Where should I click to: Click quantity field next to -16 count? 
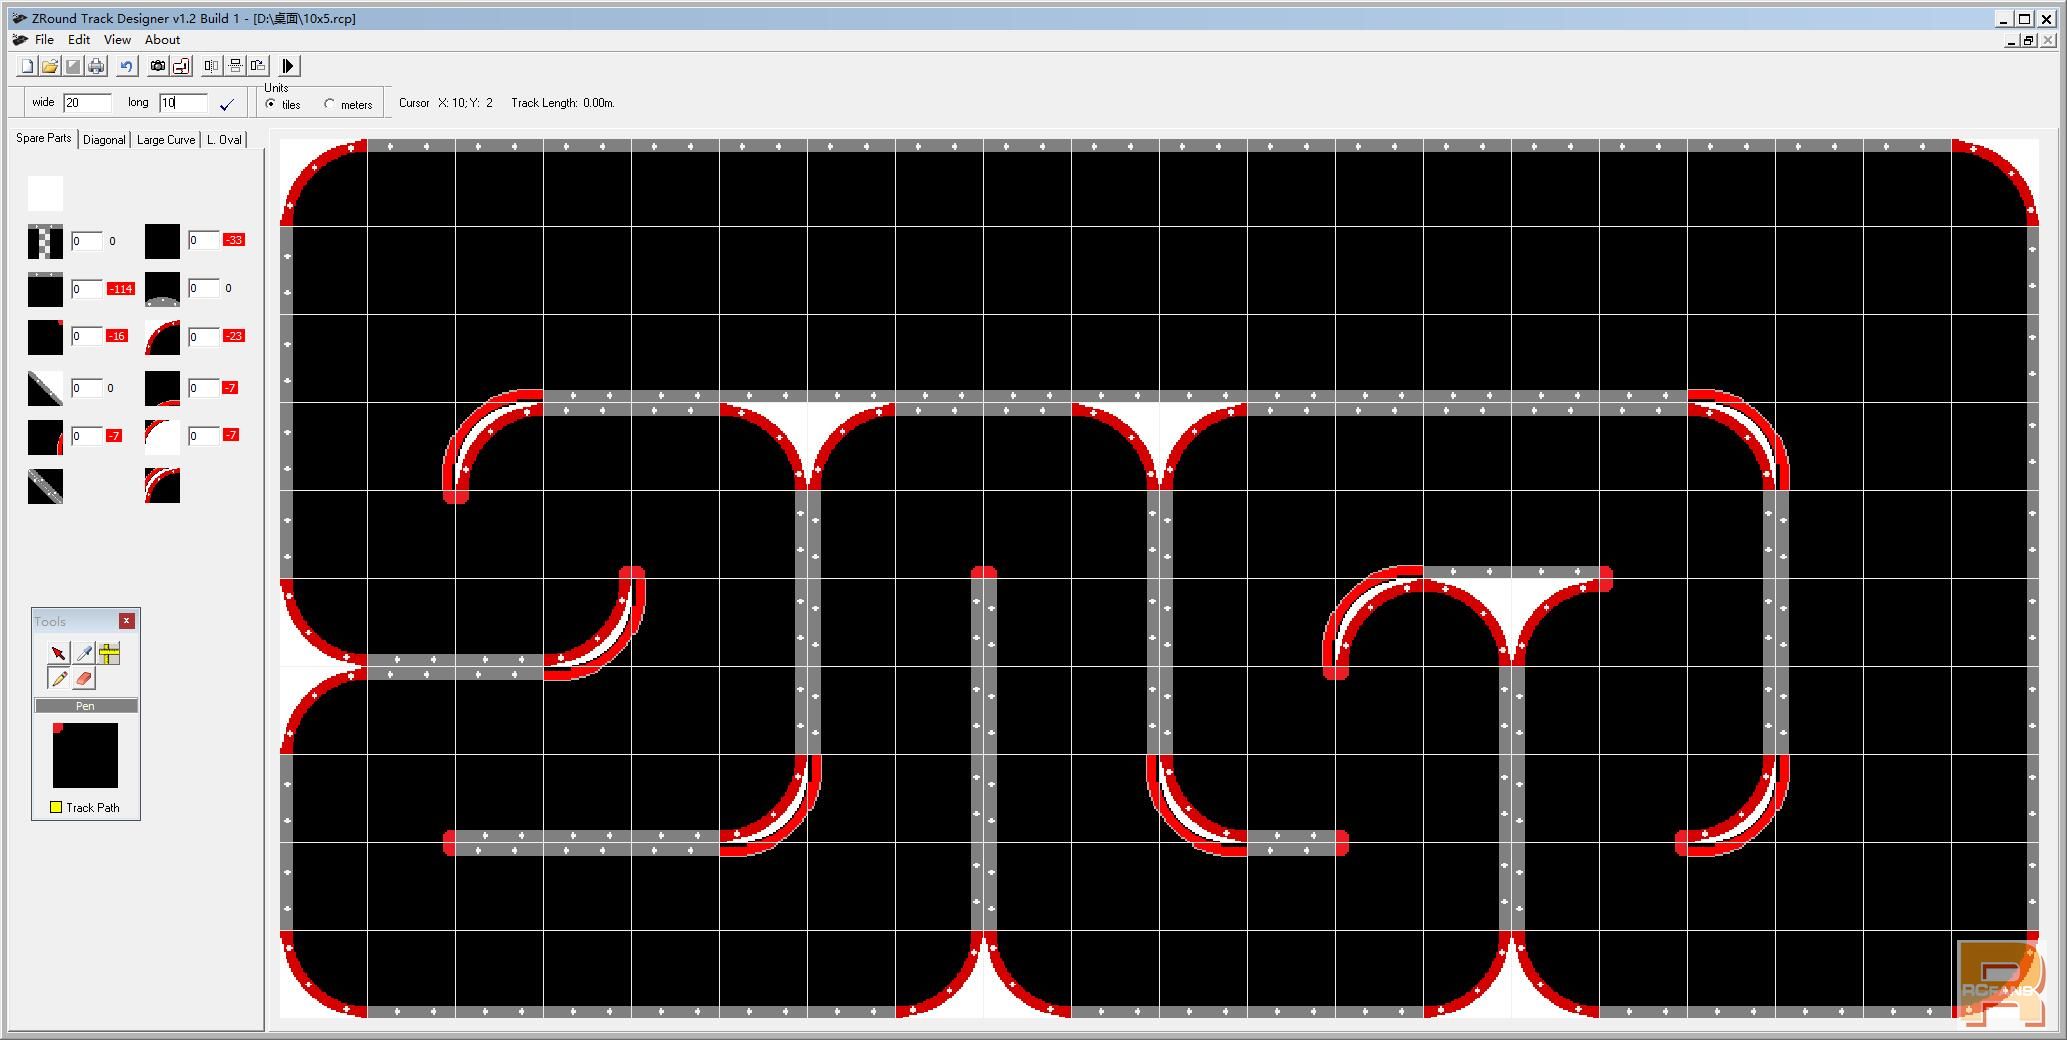87,336
